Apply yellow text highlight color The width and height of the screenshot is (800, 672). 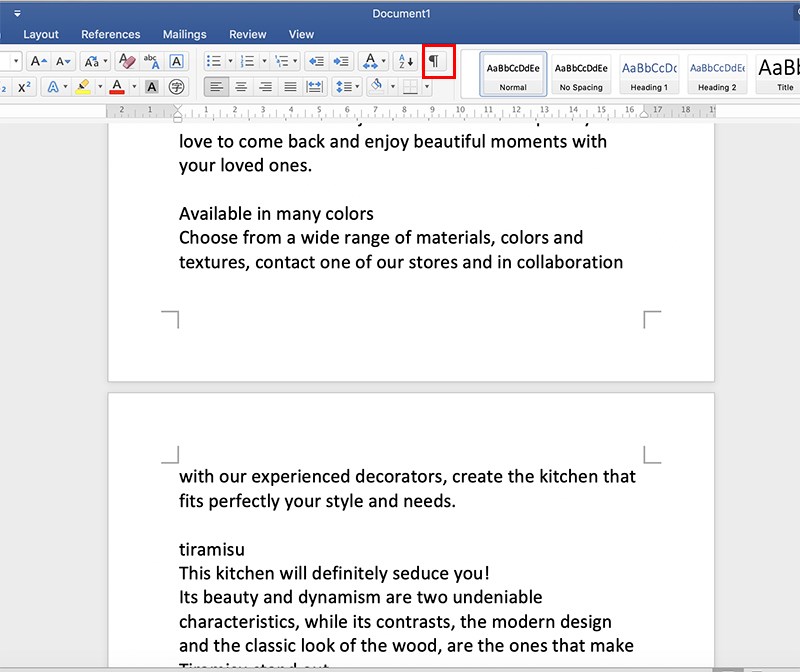click(x=83, y=87)
